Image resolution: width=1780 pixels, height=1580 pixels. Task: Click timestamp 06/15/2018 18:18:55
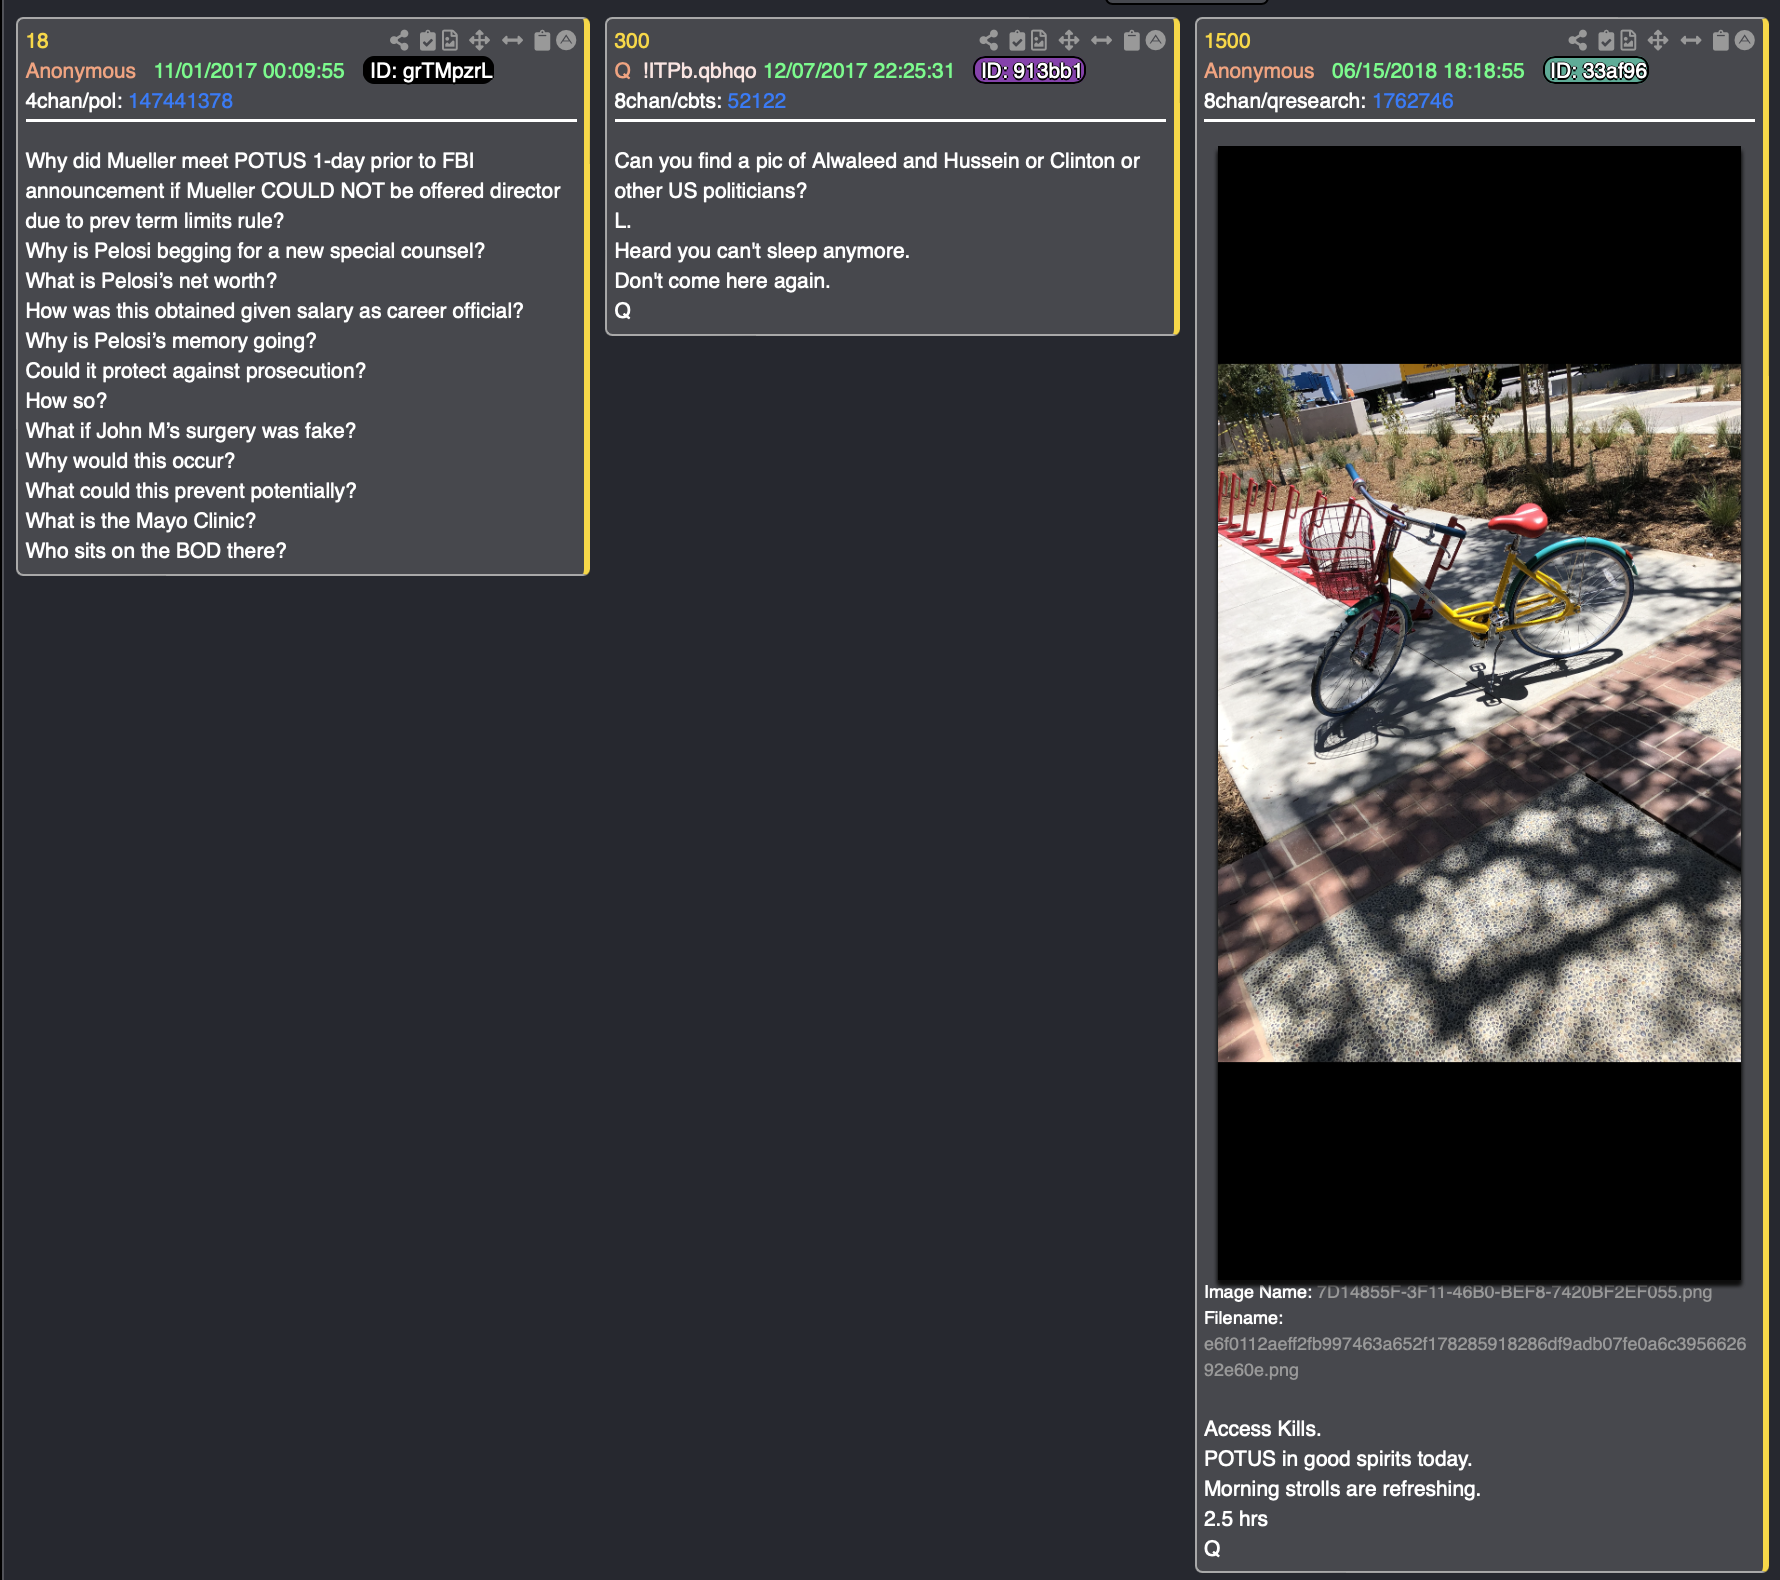point(1428,71)
